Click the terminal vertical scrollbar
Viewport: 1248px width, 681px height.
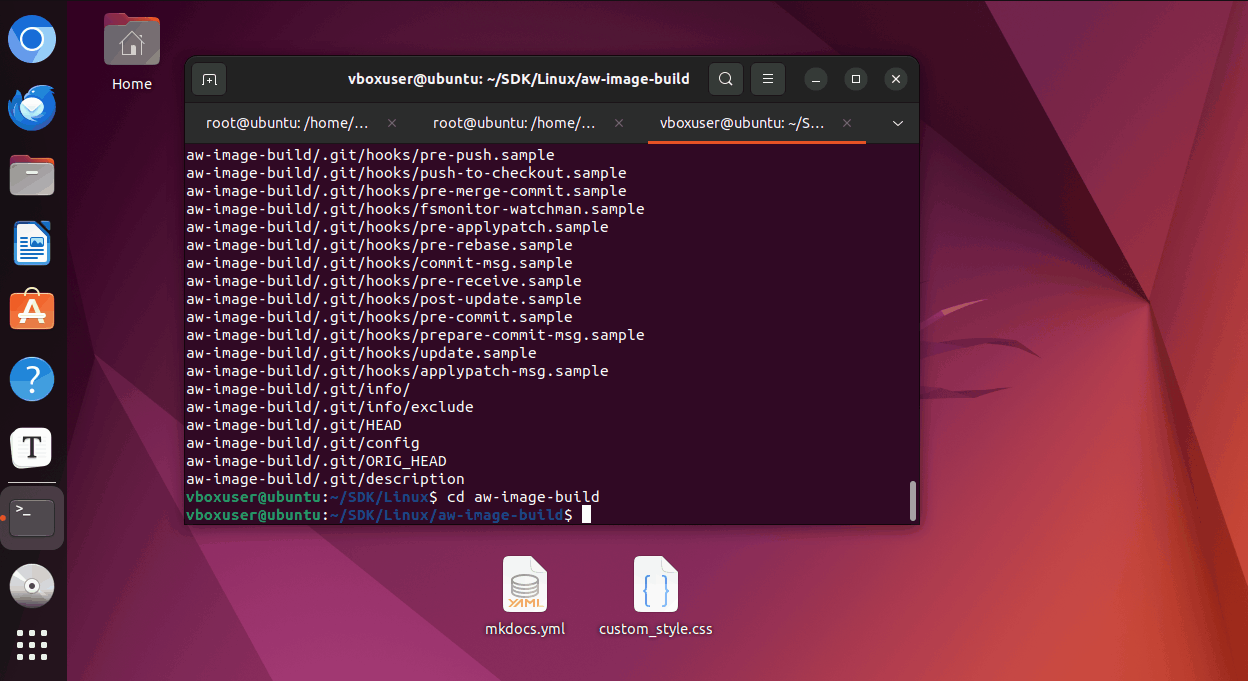(912, 500)
